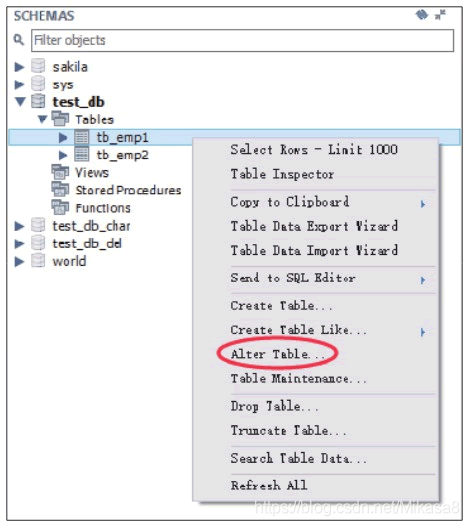Expand the sys schema
This screenshot has height=526, width=469.
(x=19, y=85)
